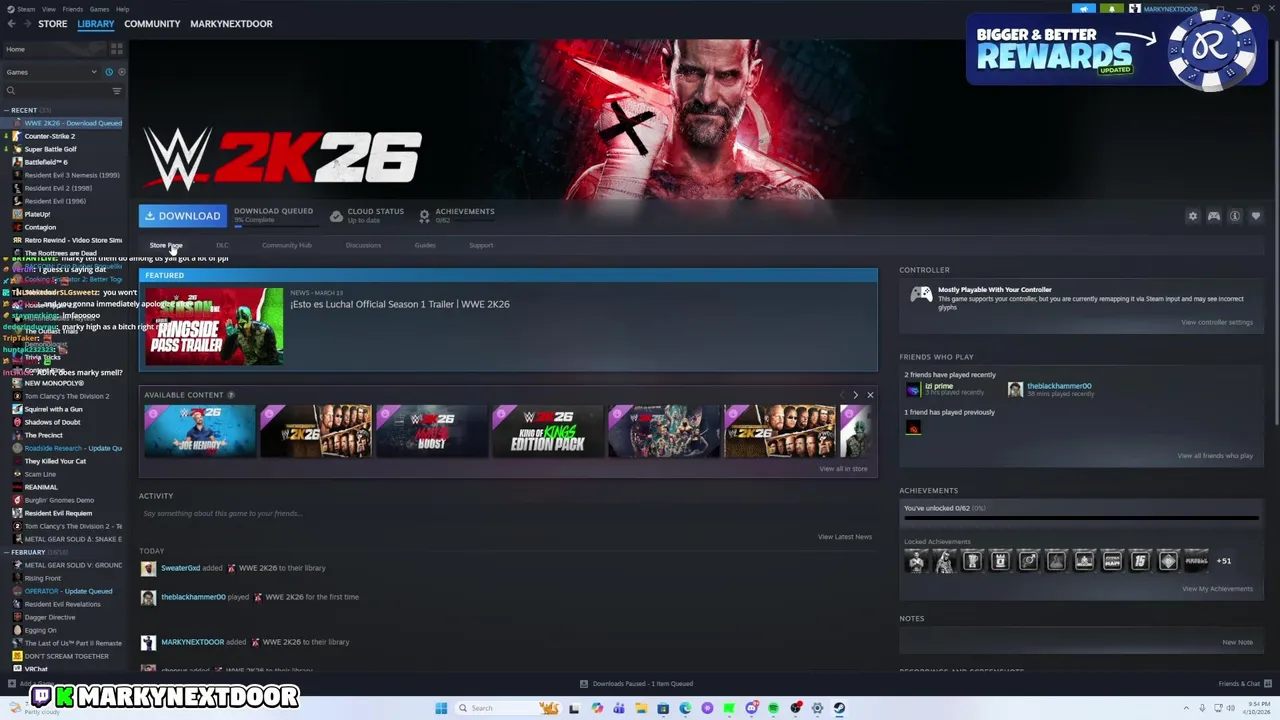Open the Community Hub link
Viewport: 1280px width, 720px height.
point(287,245)
